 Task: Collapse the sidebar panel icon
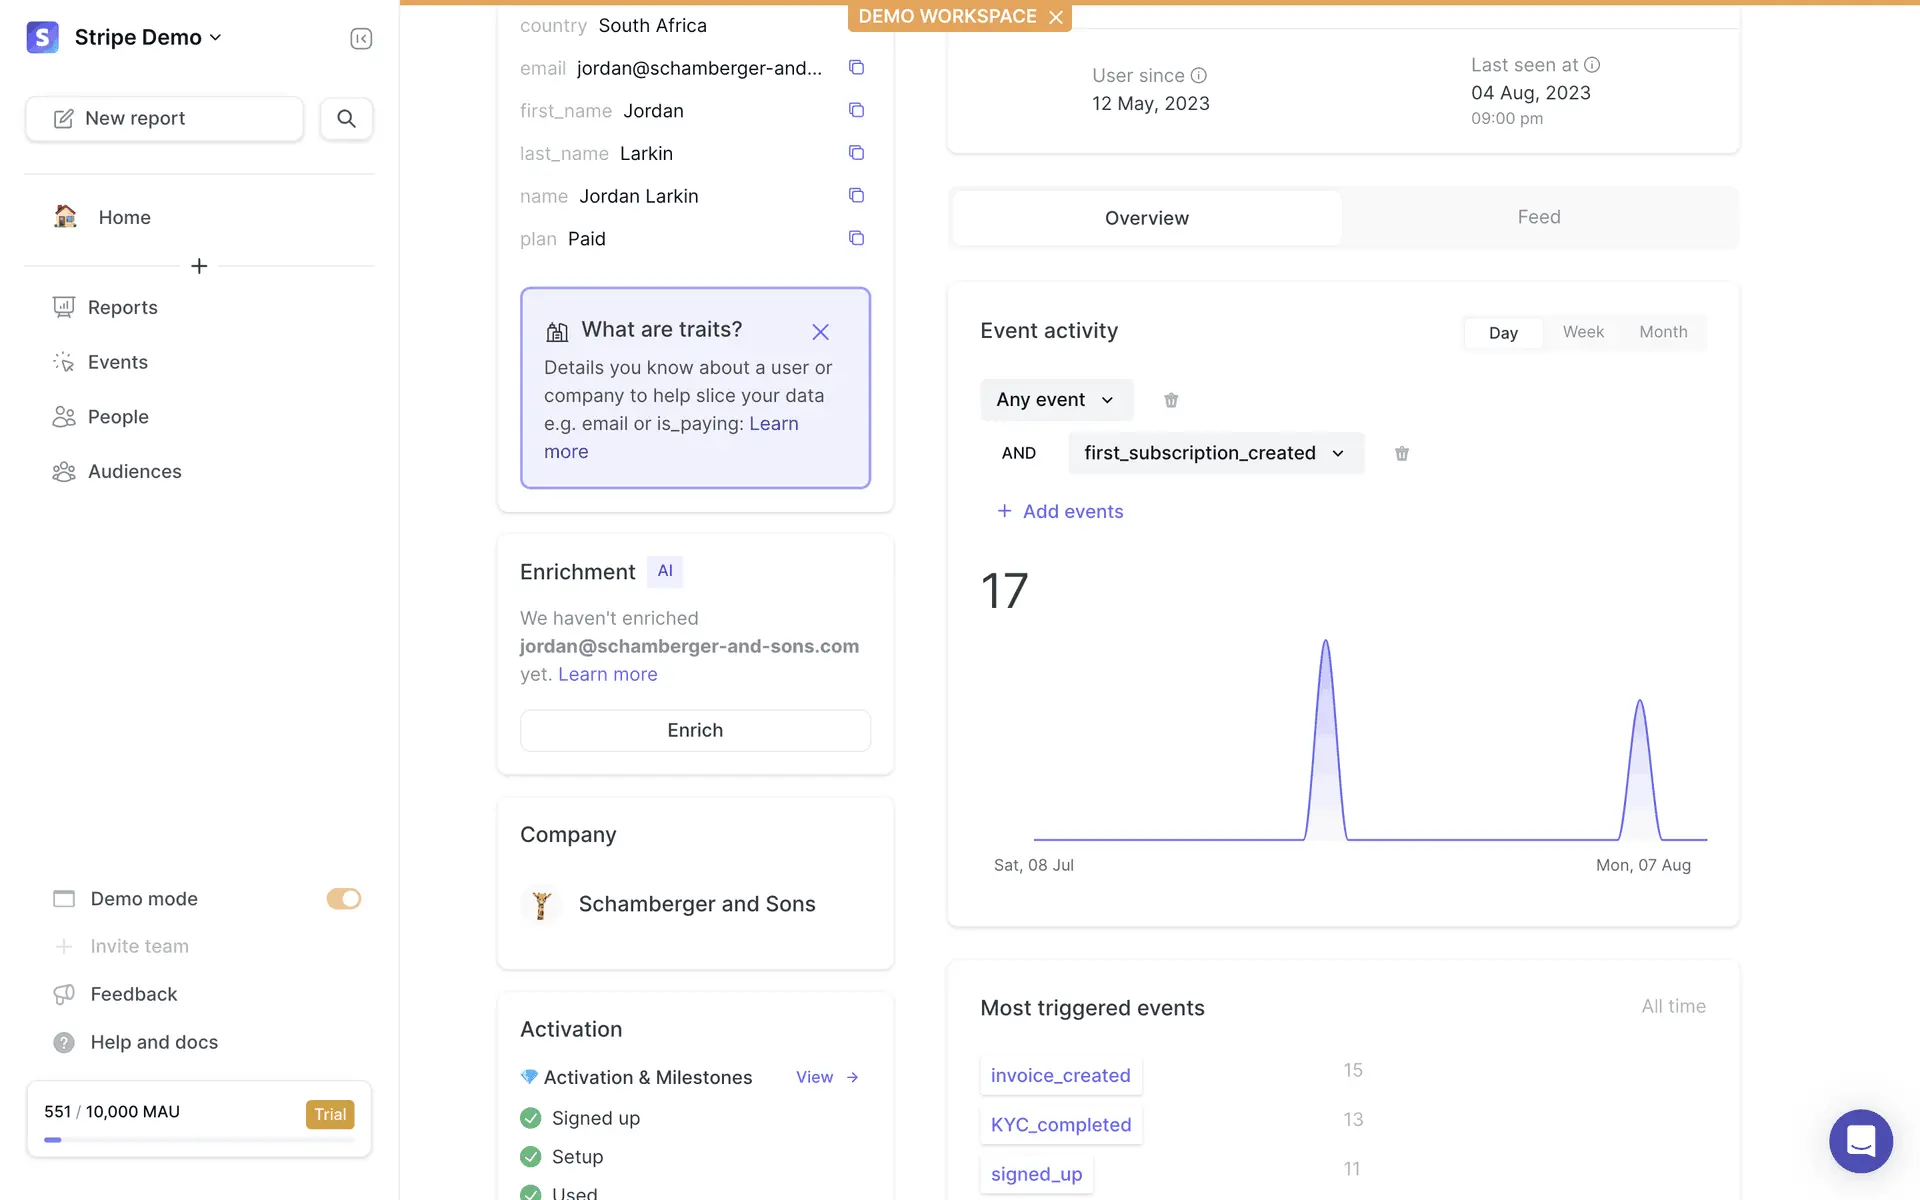pyautogui.click(x=361, y=38)
